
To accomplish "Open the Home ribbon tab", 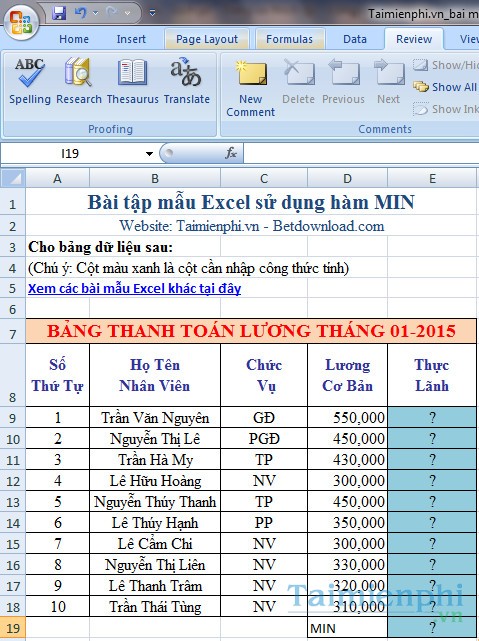I will coord(74,39).
